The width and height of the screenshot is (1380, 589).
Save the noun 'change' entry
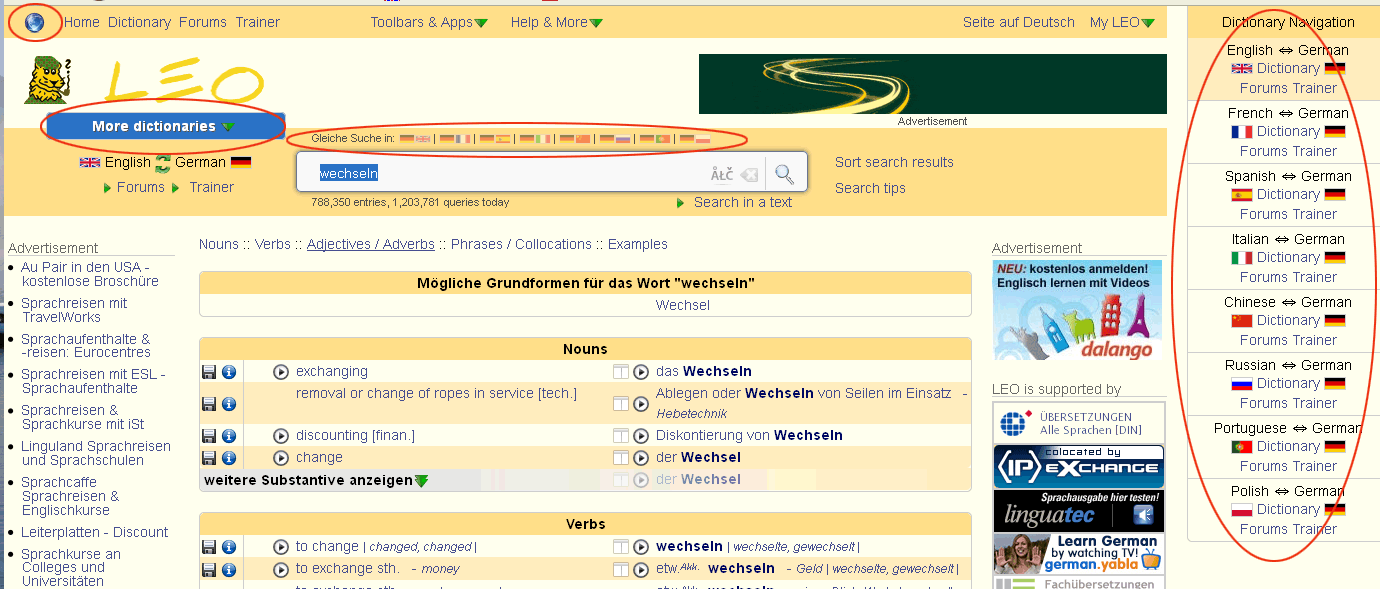pos(209,458)
